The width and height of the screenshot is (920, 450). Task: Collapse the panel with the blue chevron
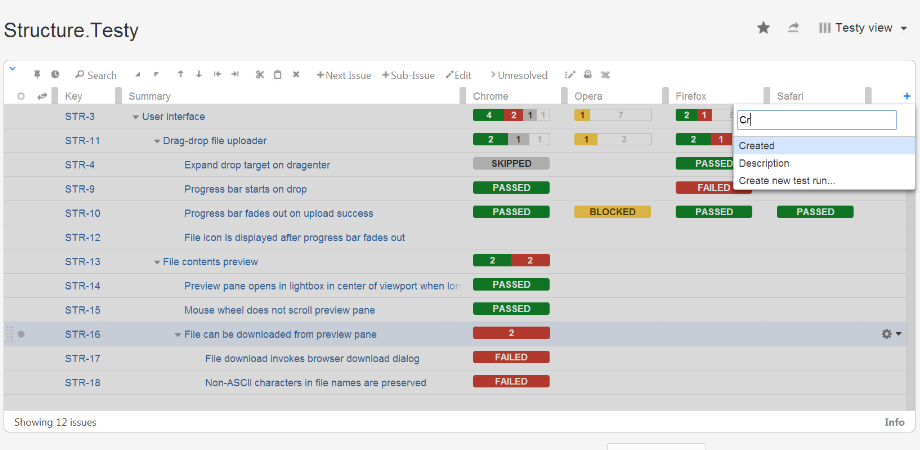[12, 69]
